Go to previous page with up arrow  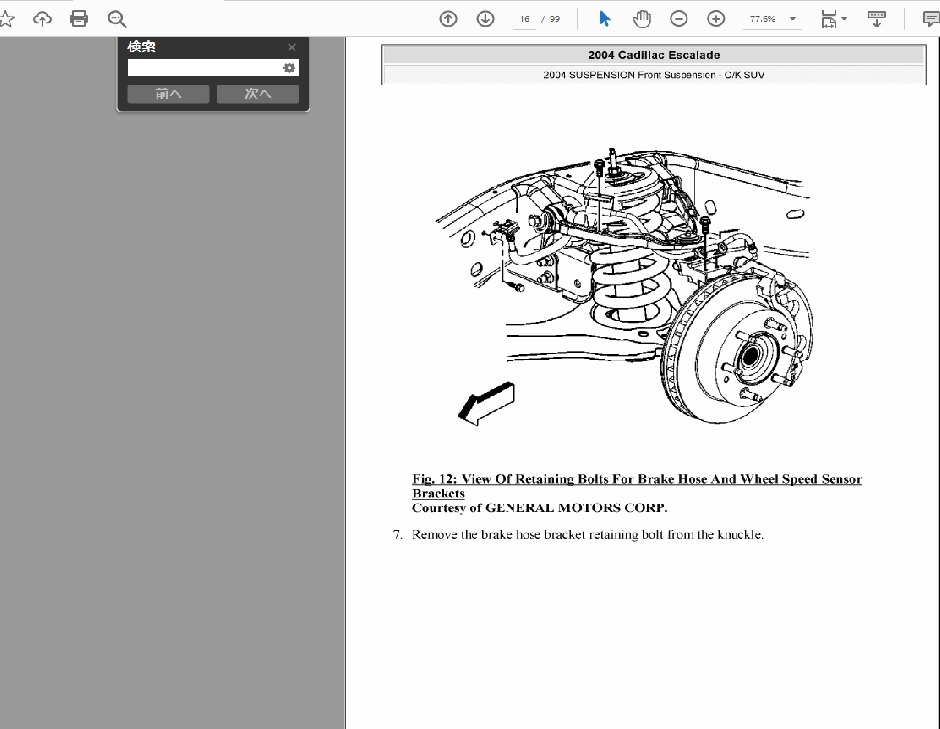(x=448, y=19)
